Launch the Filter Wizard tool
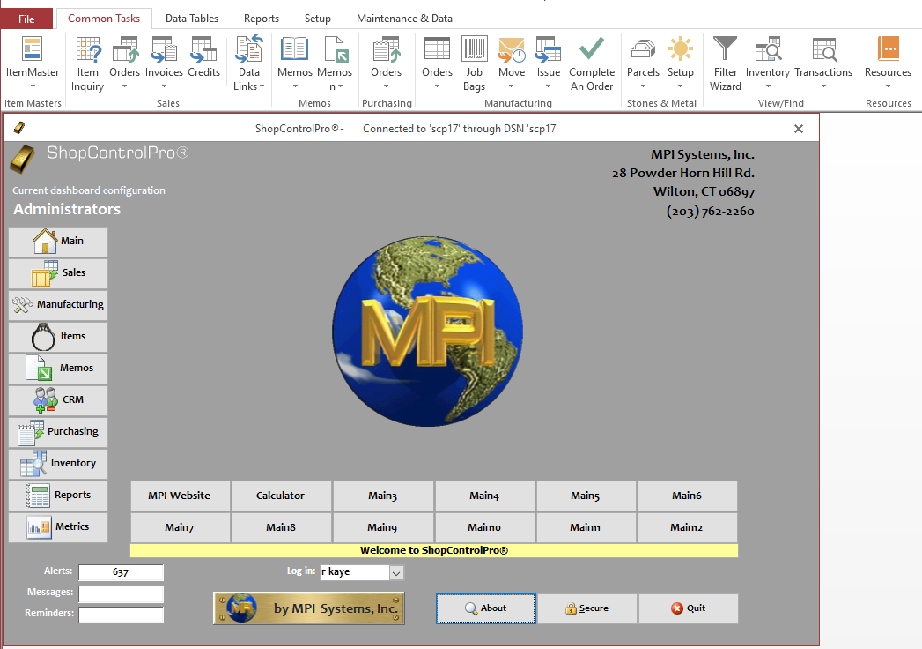 coord(725,61)
